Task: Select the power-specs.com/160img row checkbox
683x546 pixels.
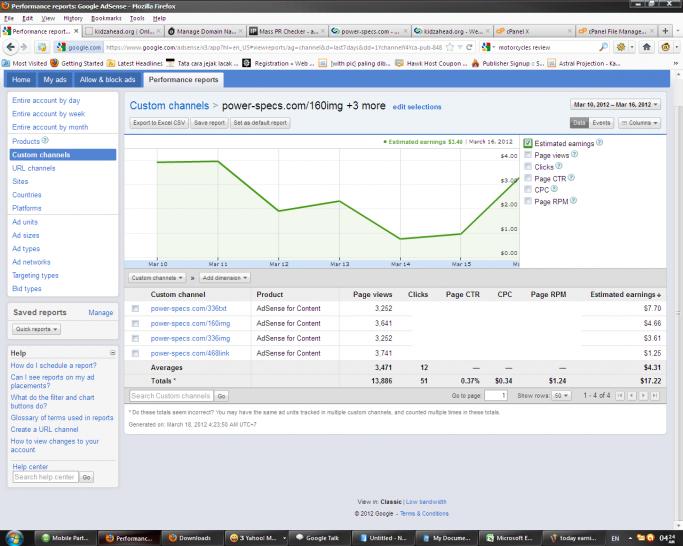Action: 135,324
